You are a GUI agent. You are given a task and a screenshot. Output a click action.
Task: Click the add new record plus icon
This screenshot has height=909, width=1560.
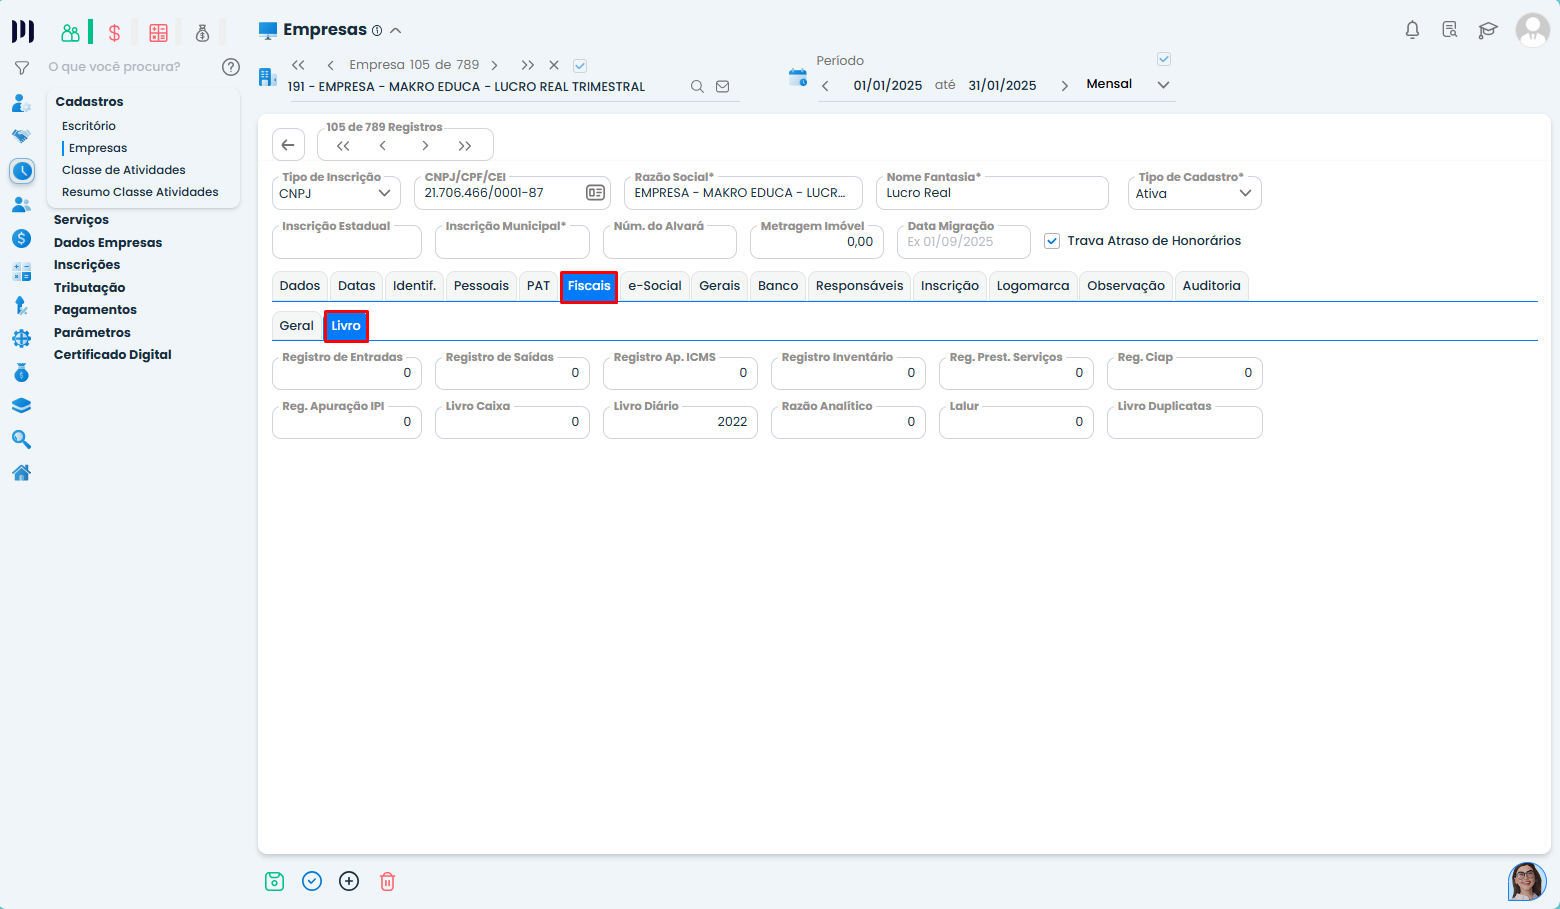click(x=349, y=881)
